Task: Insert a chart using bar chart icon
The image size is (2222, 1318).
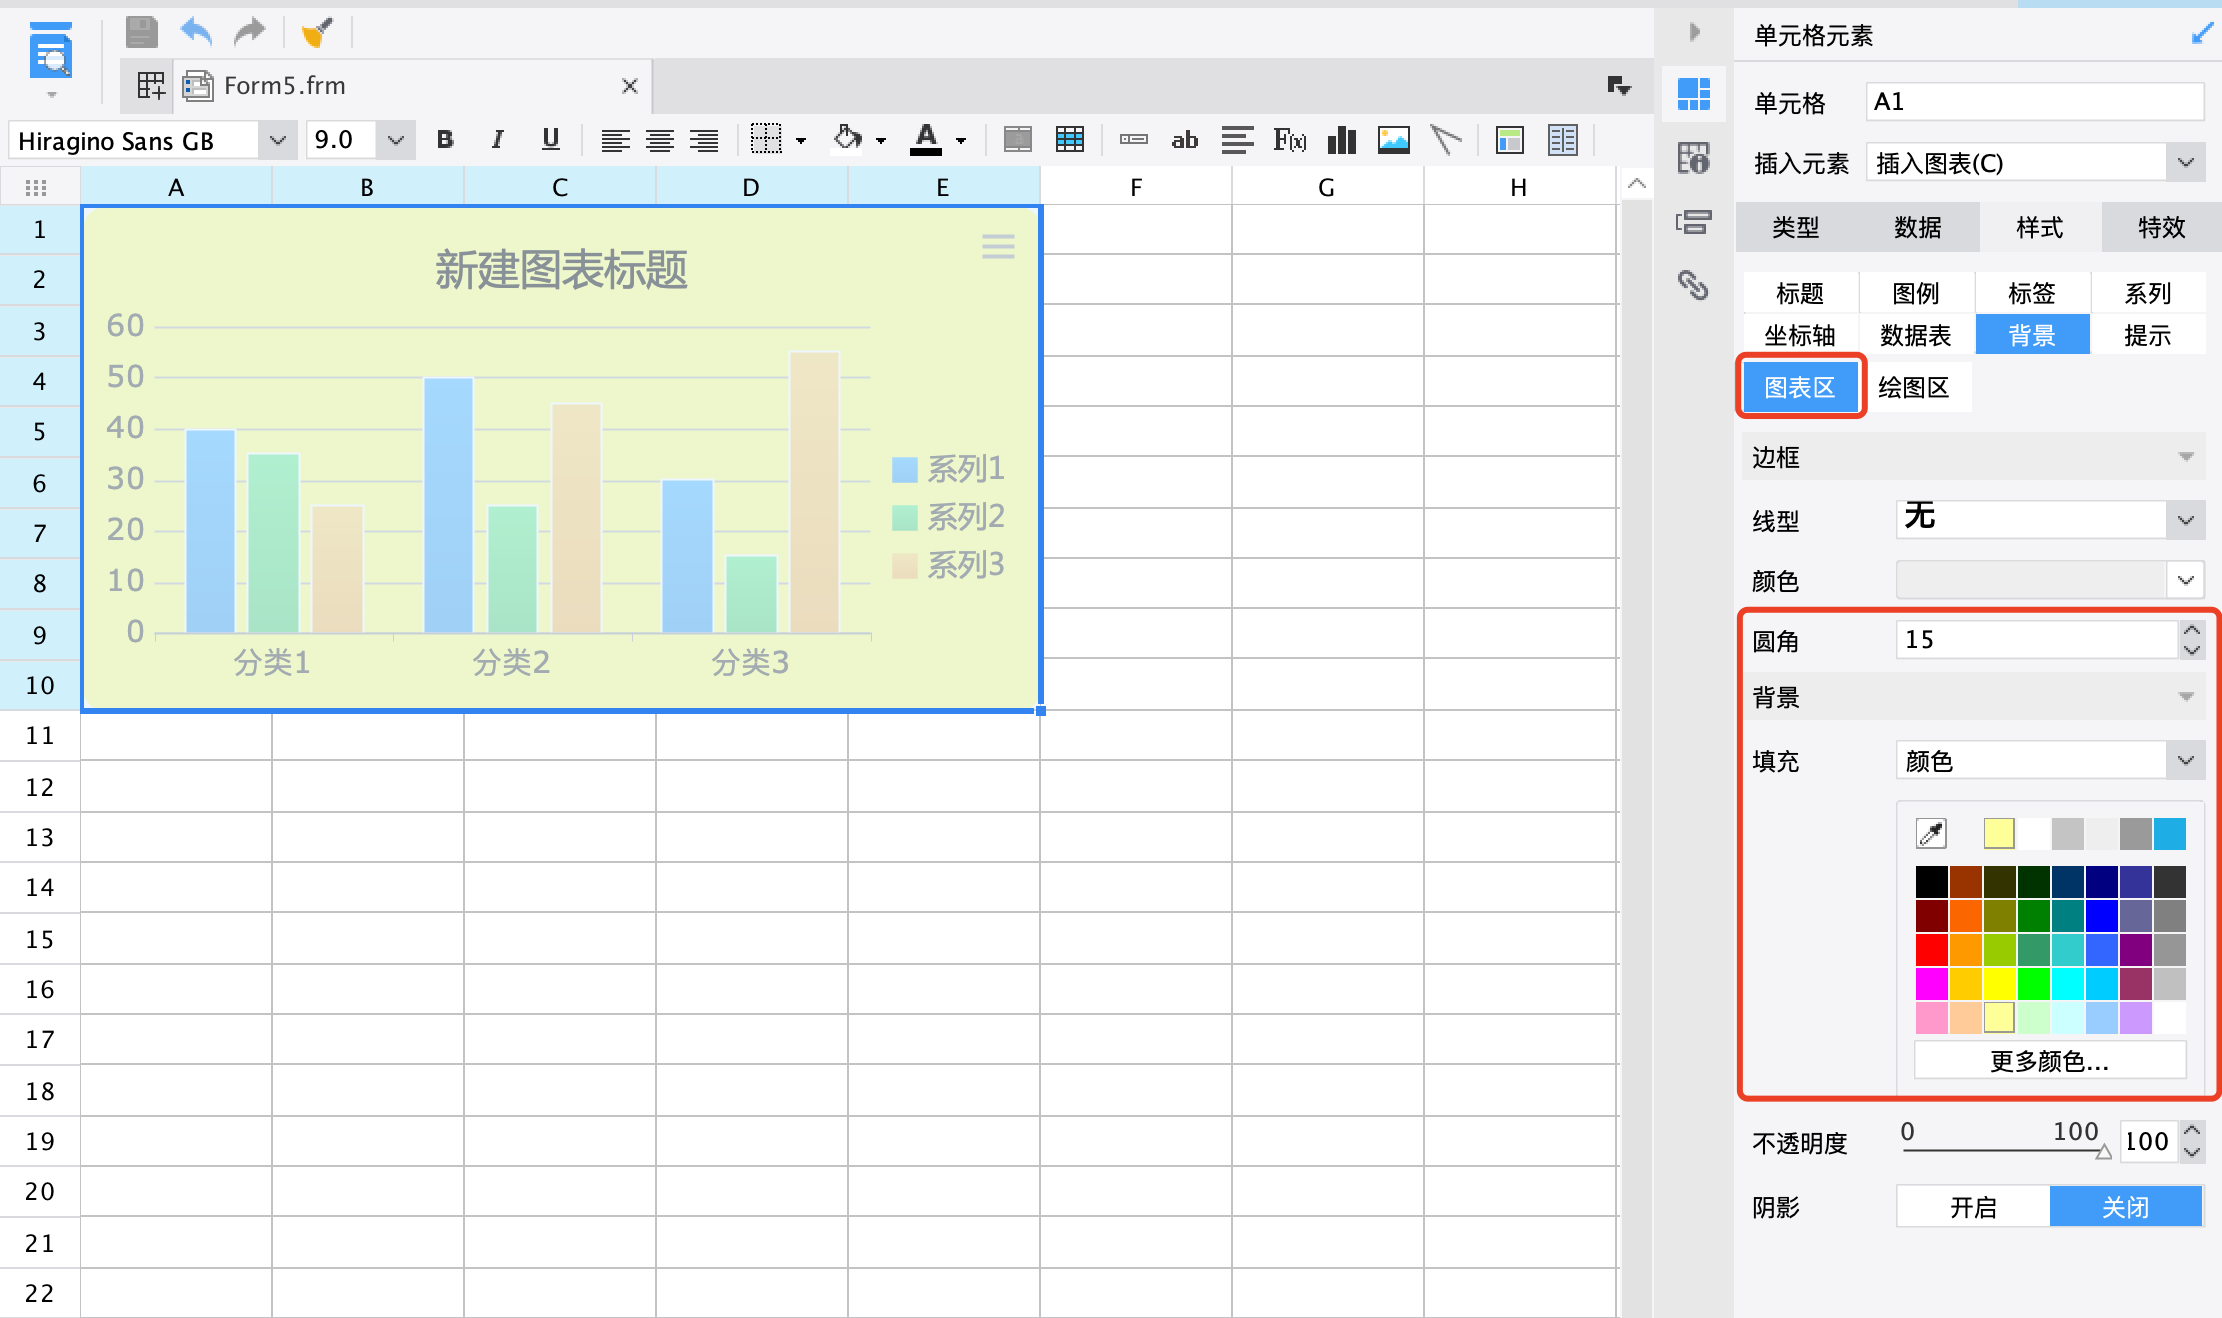Action: click(1342, 140)
